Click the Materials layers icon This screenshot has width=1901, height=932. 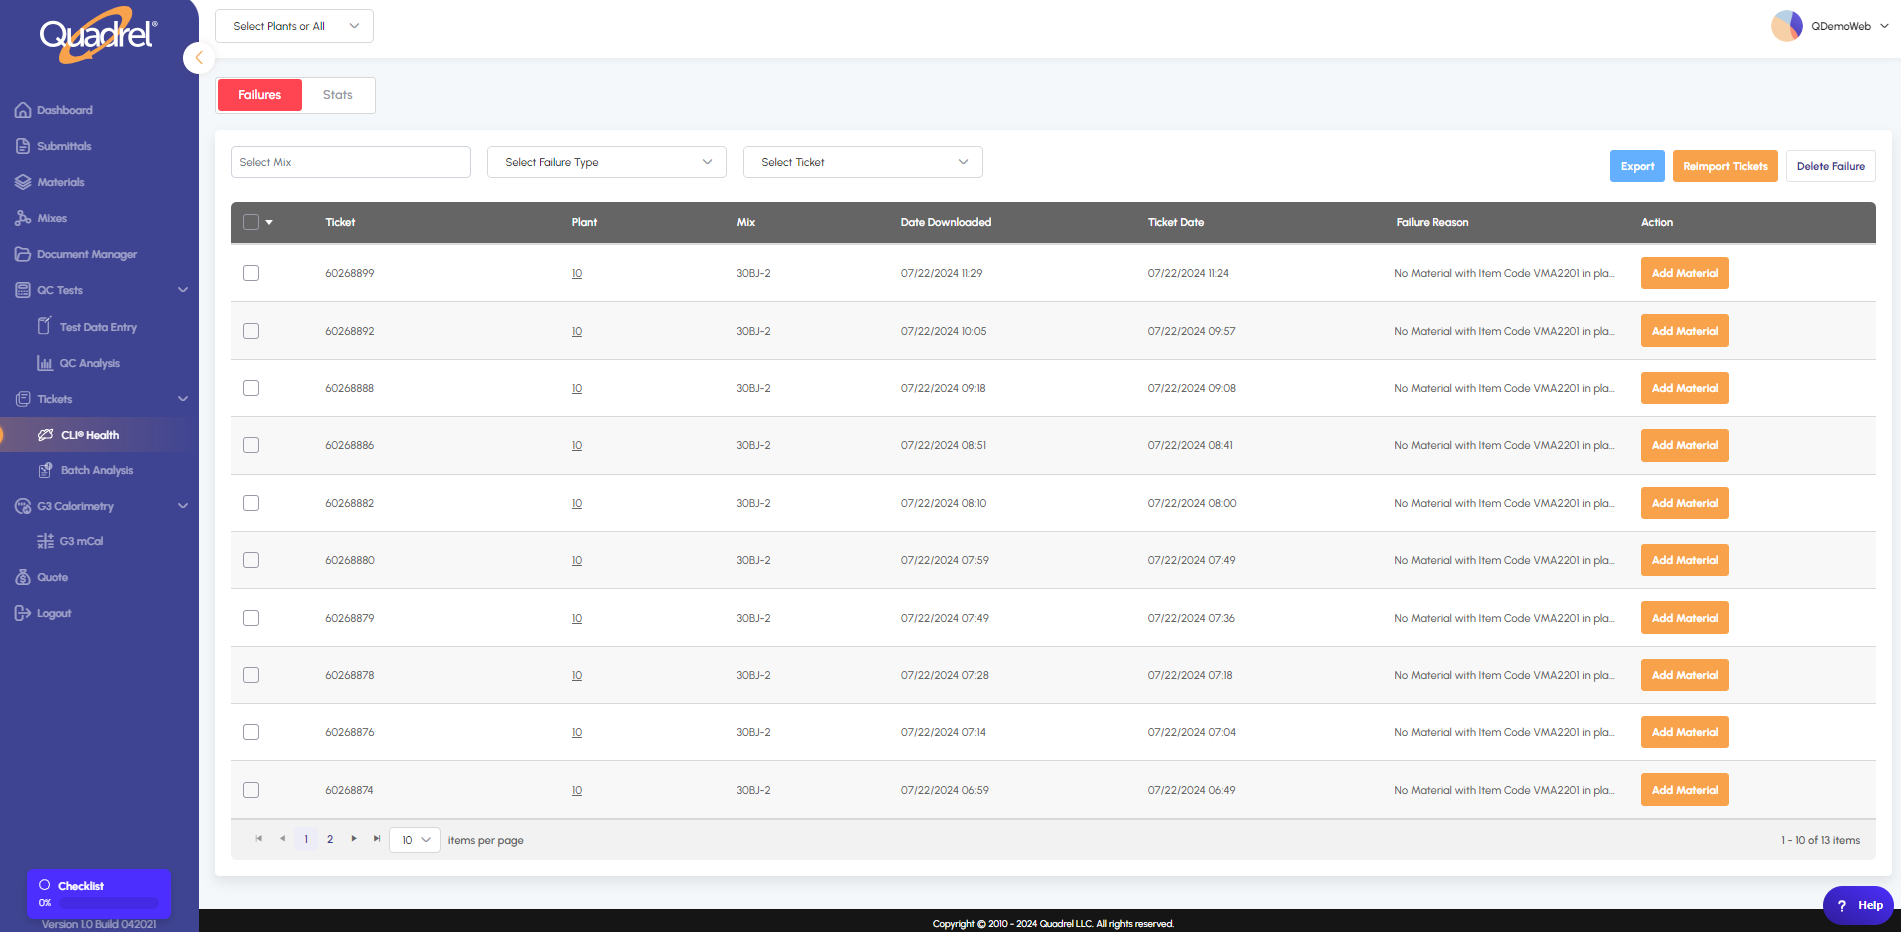click(x=23, y=182)
